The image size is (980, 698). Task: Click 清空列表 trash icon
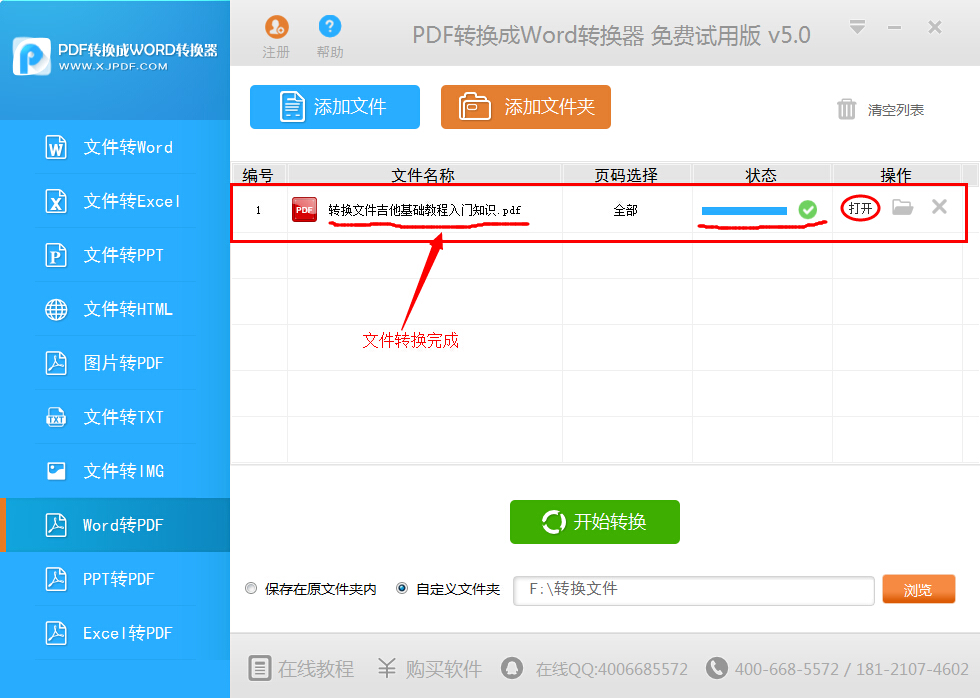846,109
